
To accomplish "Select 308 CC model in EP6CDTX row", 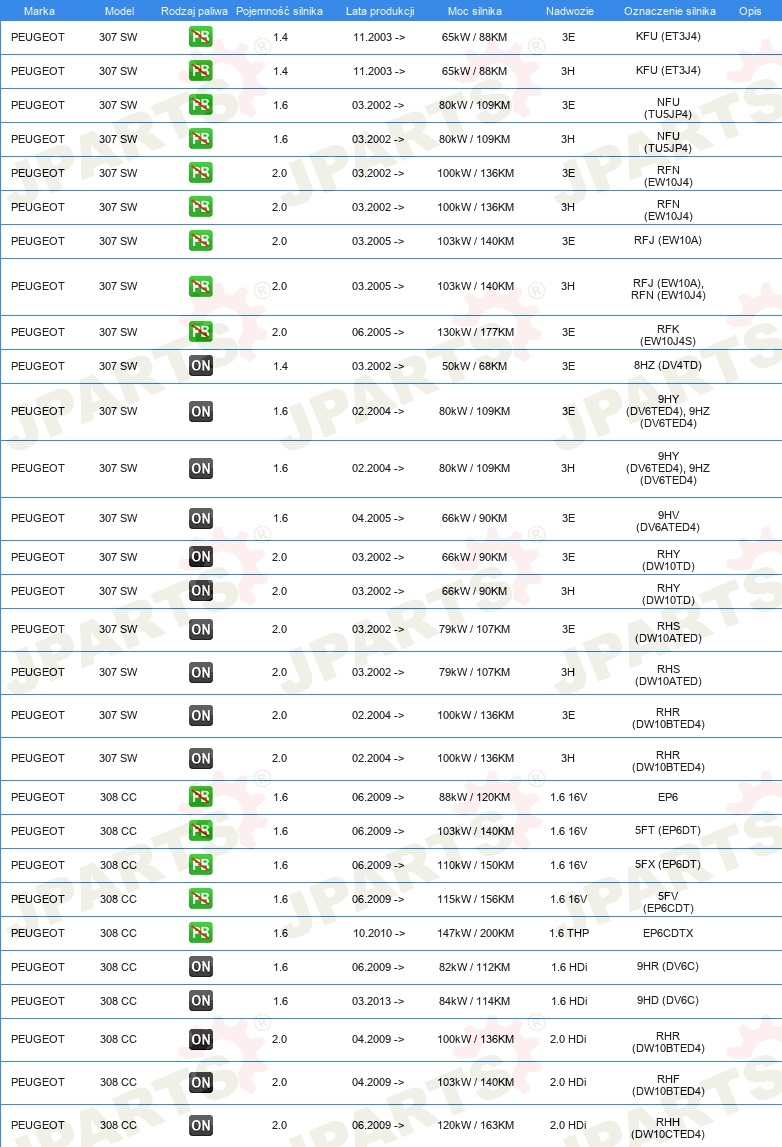I will 119,933.
